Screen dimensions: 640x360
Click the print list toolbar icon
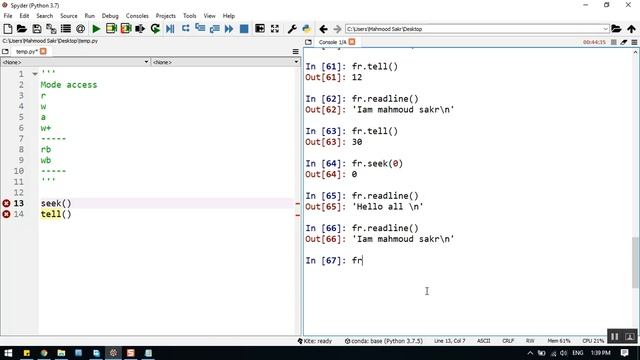pyautogui.click(x=66, y=29)
